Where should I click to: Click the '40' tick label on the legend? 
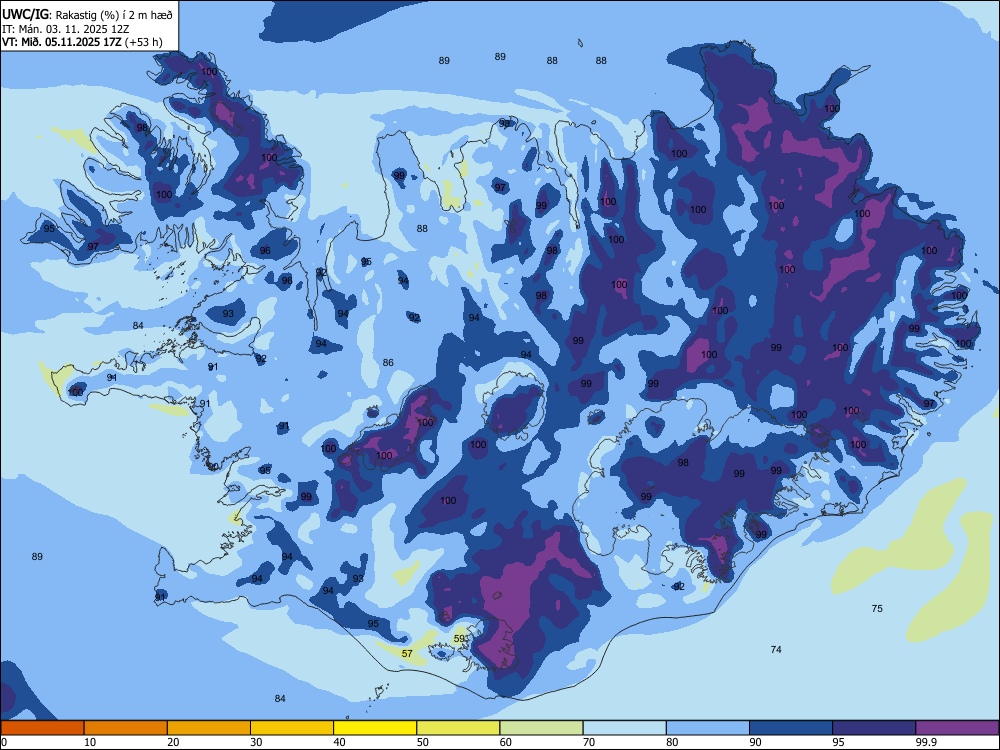[x=339, y=742]
